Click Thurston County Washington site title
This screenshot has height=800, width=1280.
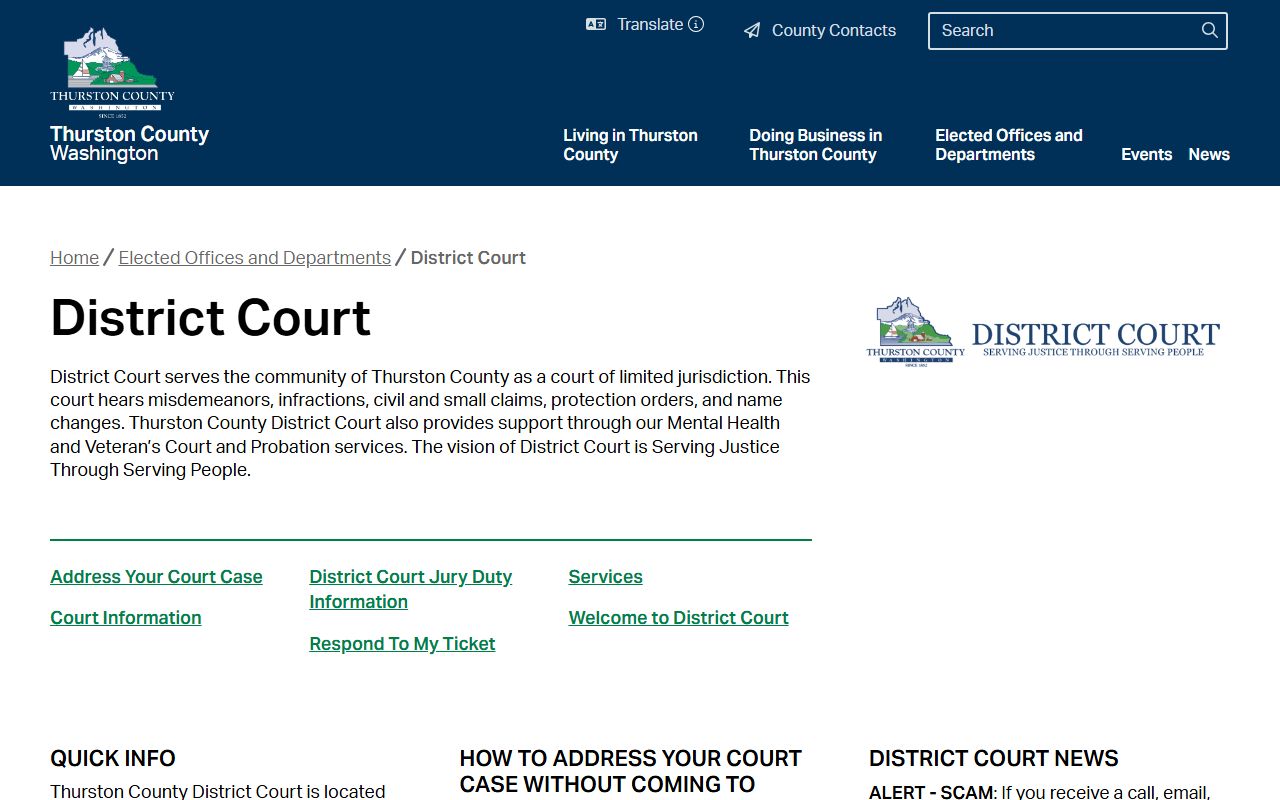(129, 143)
